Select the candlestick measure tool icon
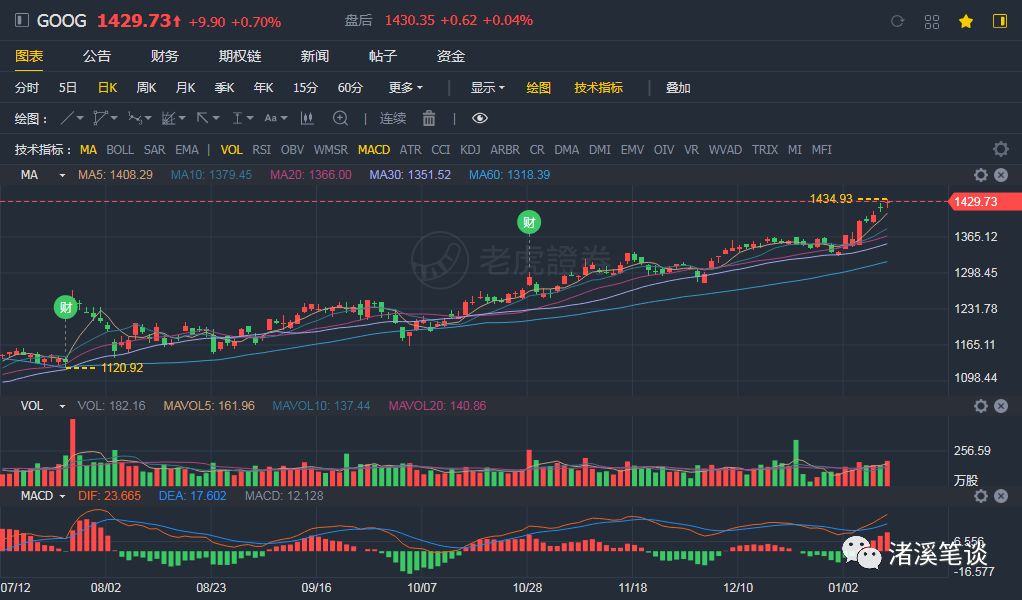Screen dimensions: 1022x600 click(307, 118)
